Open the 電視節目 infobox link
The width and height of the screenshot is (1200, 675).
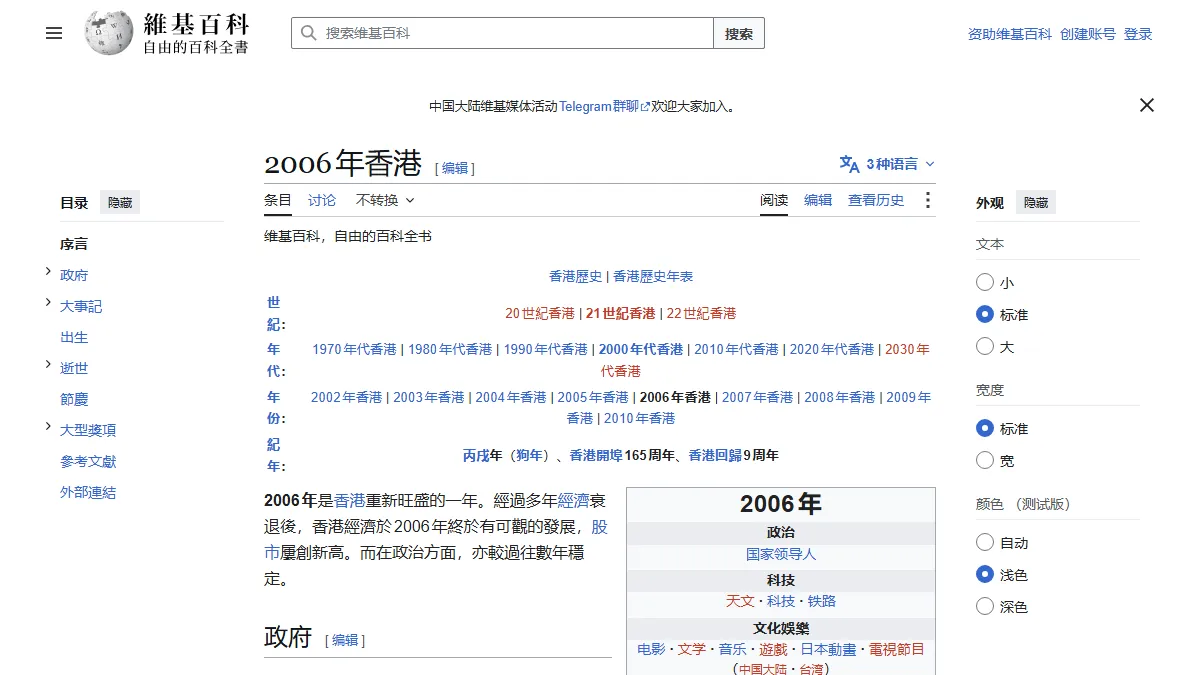(896, 649)
